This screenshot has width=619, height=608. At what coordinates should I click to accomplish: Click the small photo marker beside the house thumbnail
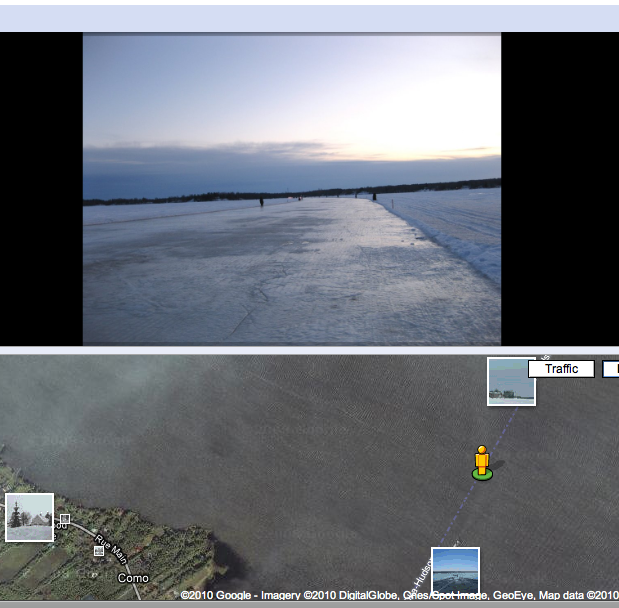(65, 519)
